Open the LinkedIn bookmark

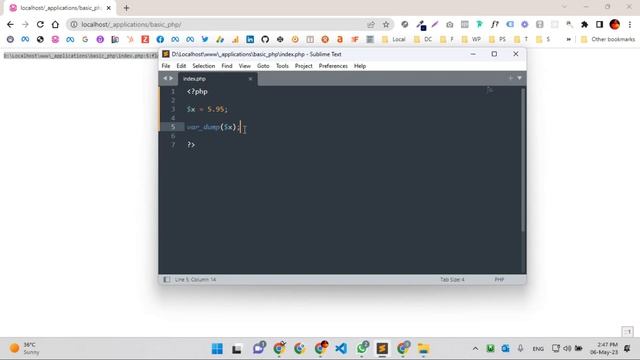click(250, 39)
